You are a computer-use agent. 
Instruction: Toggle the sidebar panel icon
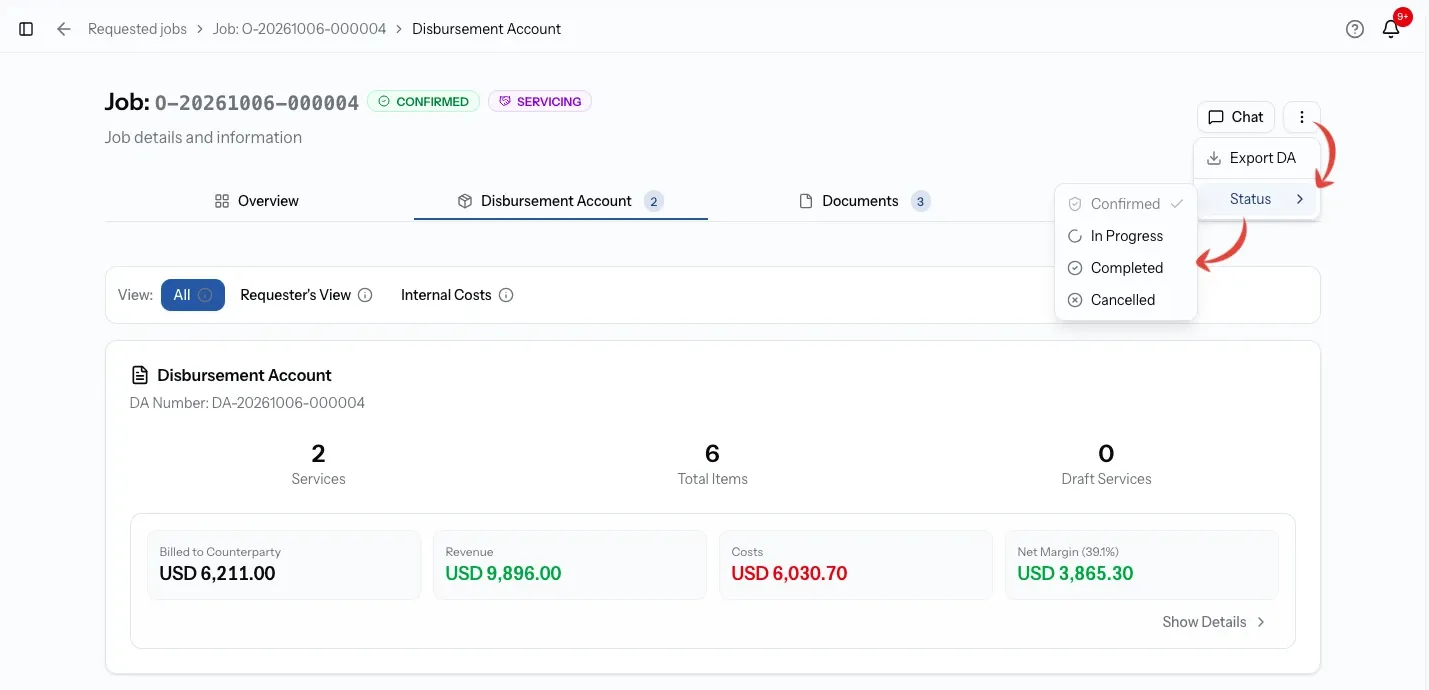point(27,29)
